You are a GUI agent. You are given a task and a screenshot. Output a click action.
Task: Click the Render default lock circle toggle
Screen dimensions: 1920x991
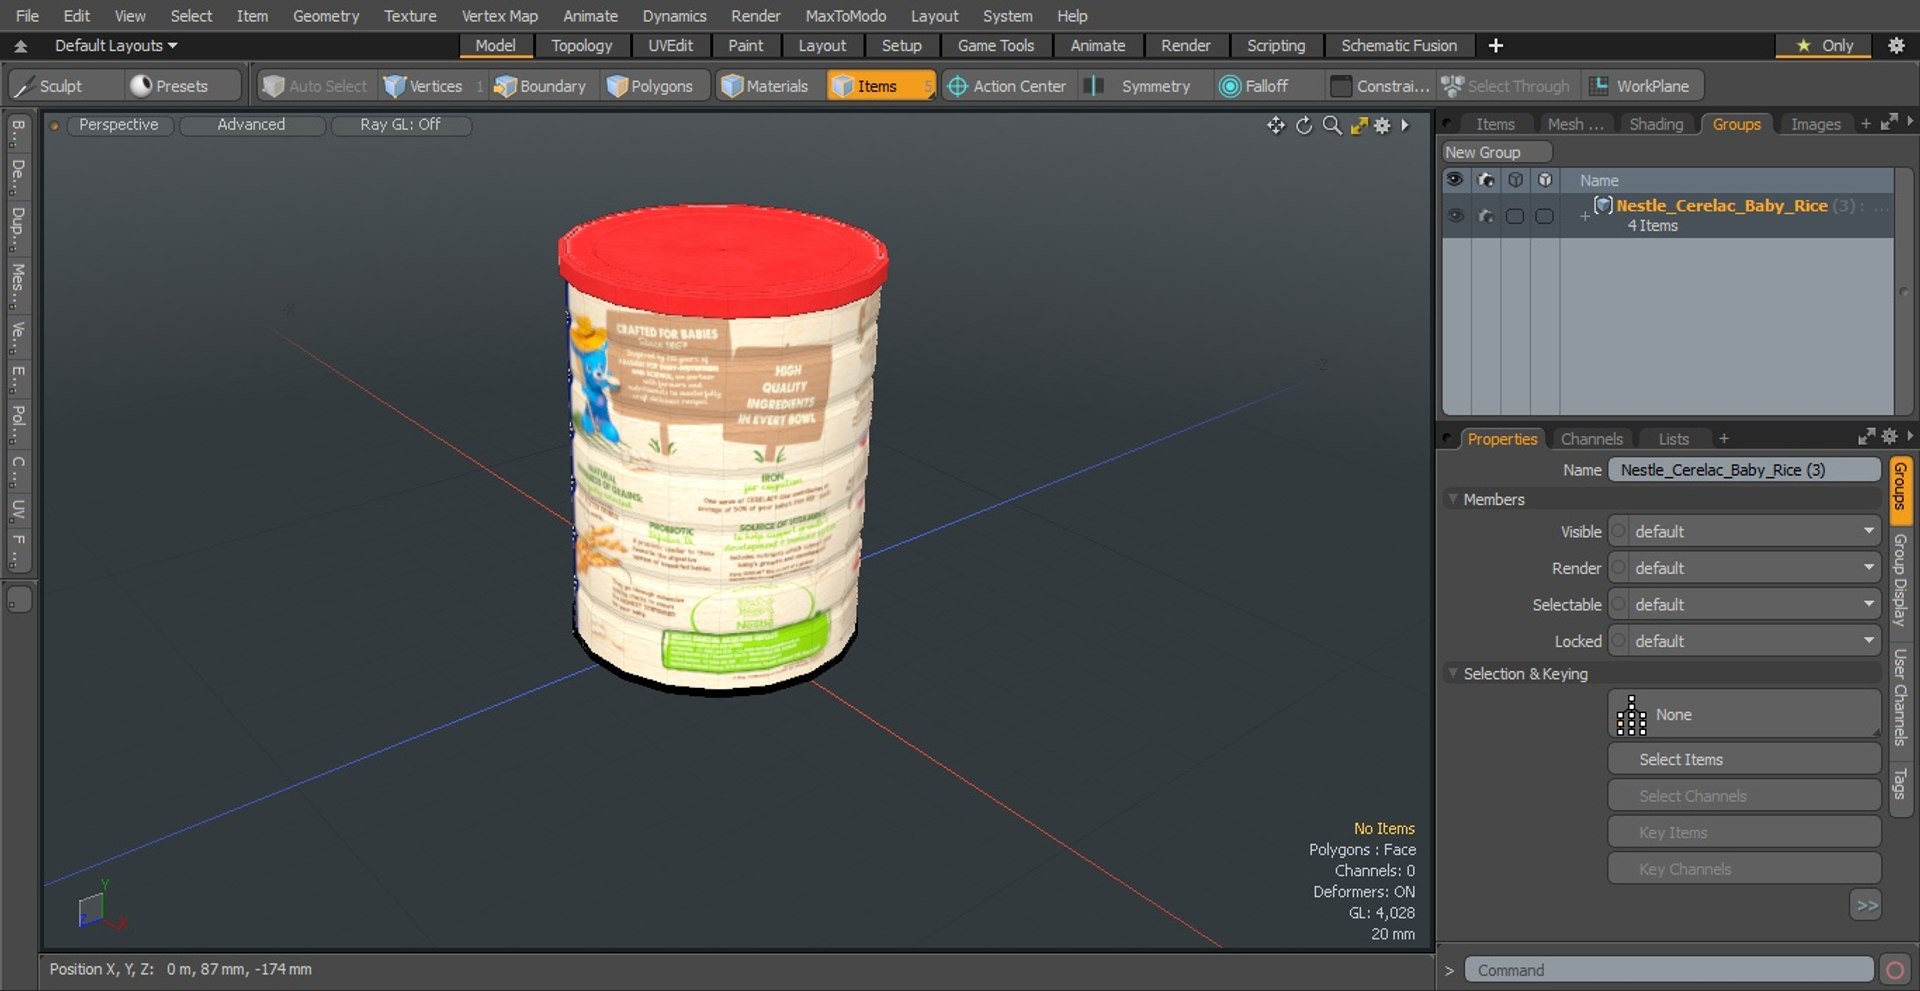coord(1618,568)
